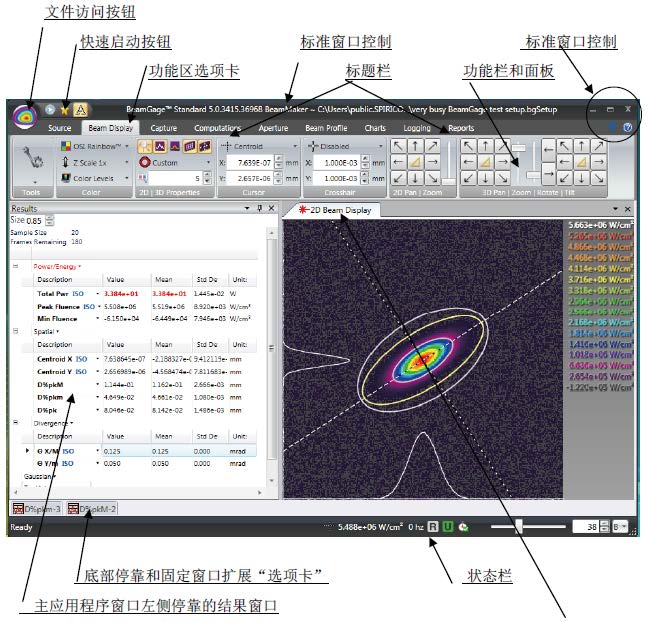Click the green U status bar icon
Viewport: 651px width, 622px height.
(x=449, y=526)
